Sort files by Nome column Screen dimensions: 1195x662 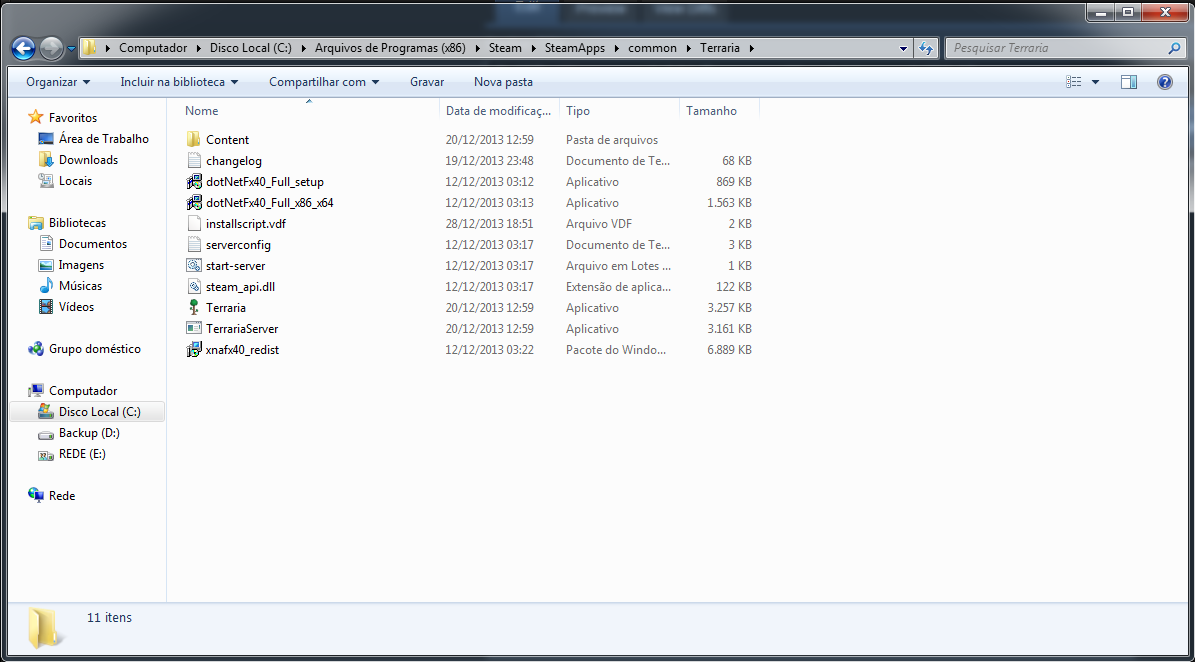(309, 110)
